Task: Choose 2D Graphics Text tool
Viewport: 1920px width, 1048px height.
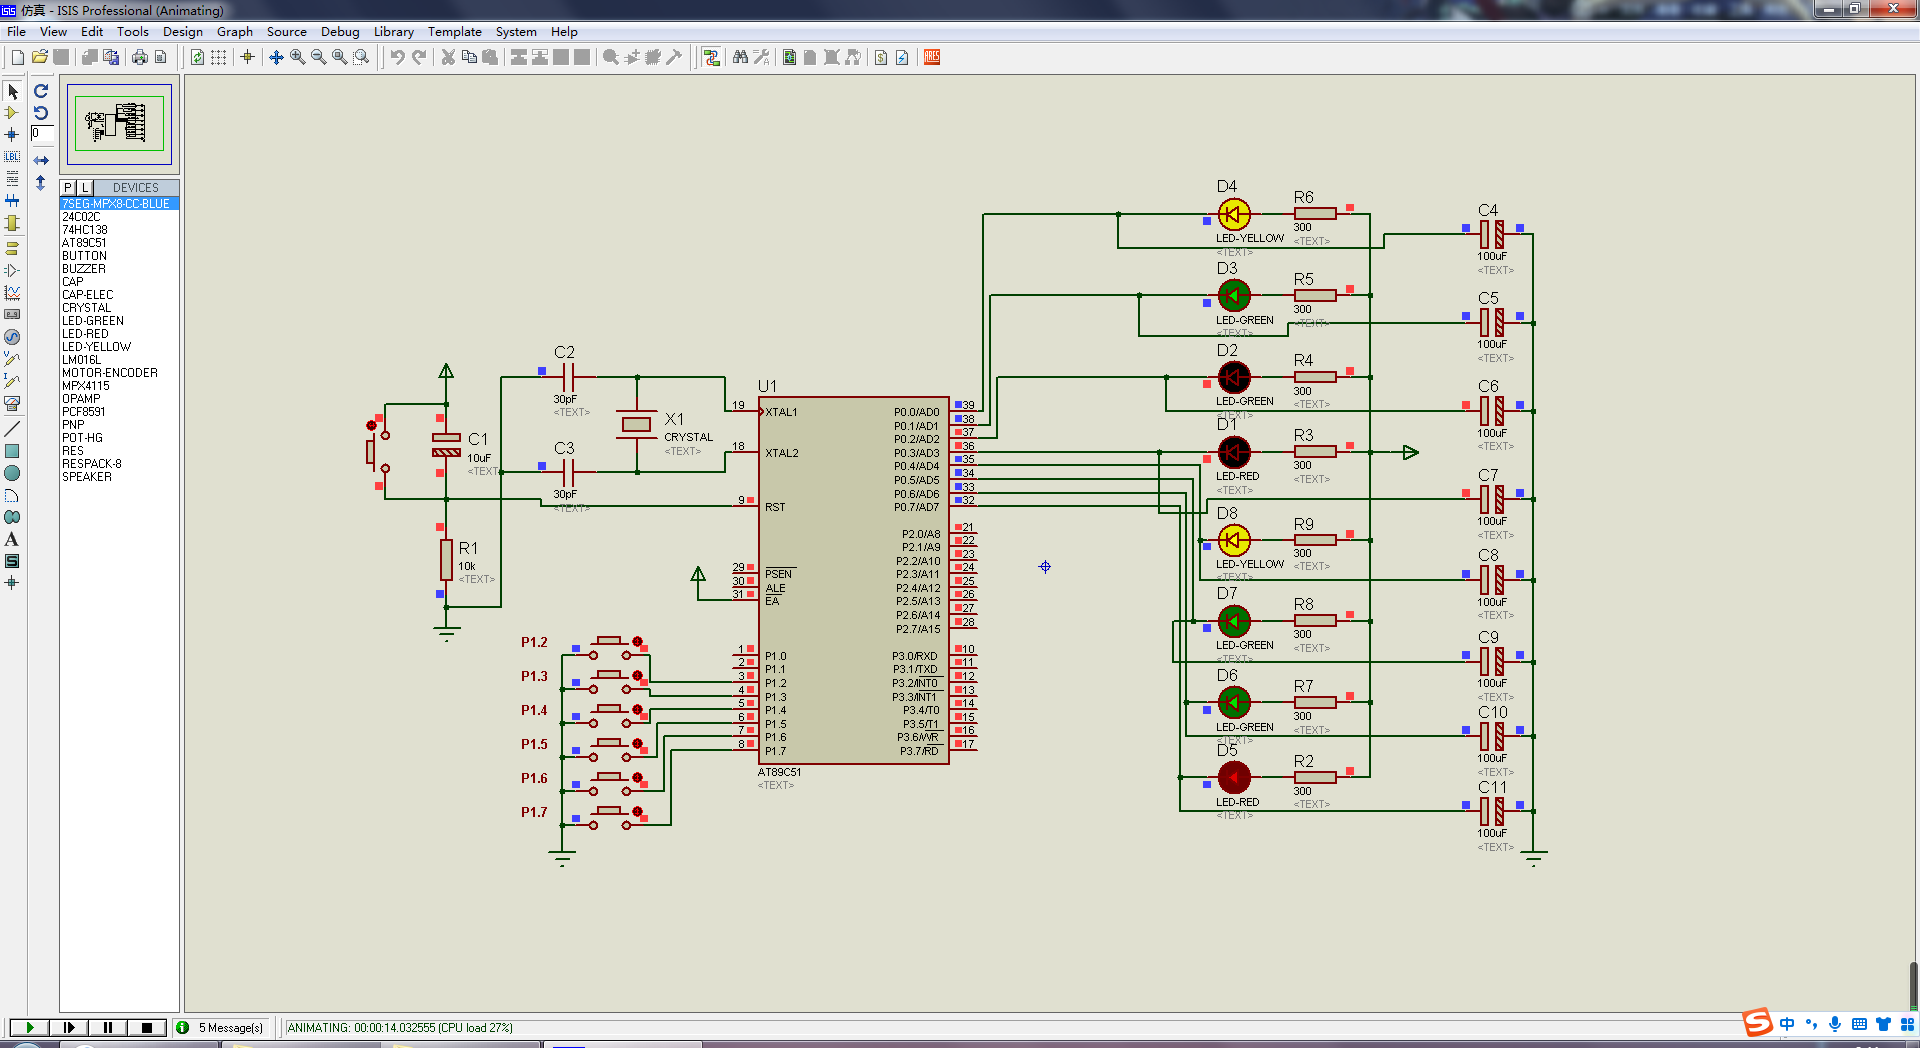Action: click(x=12, y=539)
